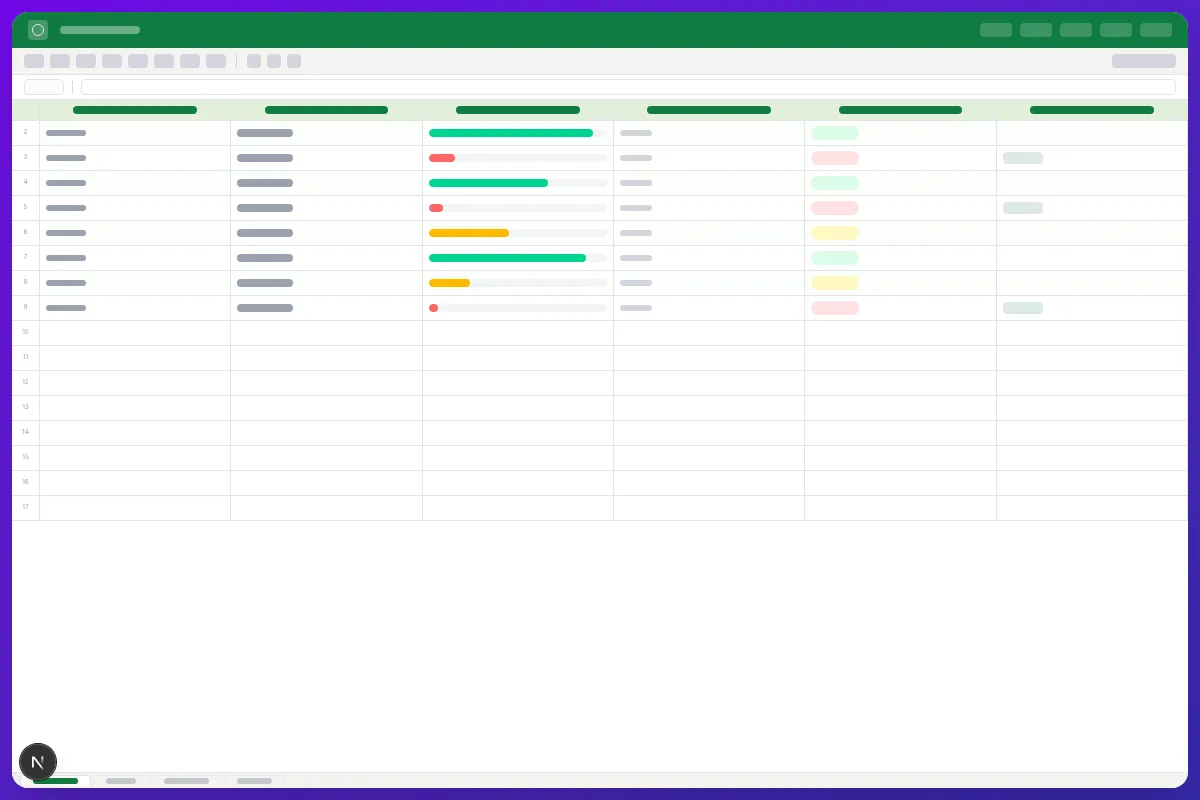
Task: Click the orange progress bar in row 6
Action: (x=469, y=233)
